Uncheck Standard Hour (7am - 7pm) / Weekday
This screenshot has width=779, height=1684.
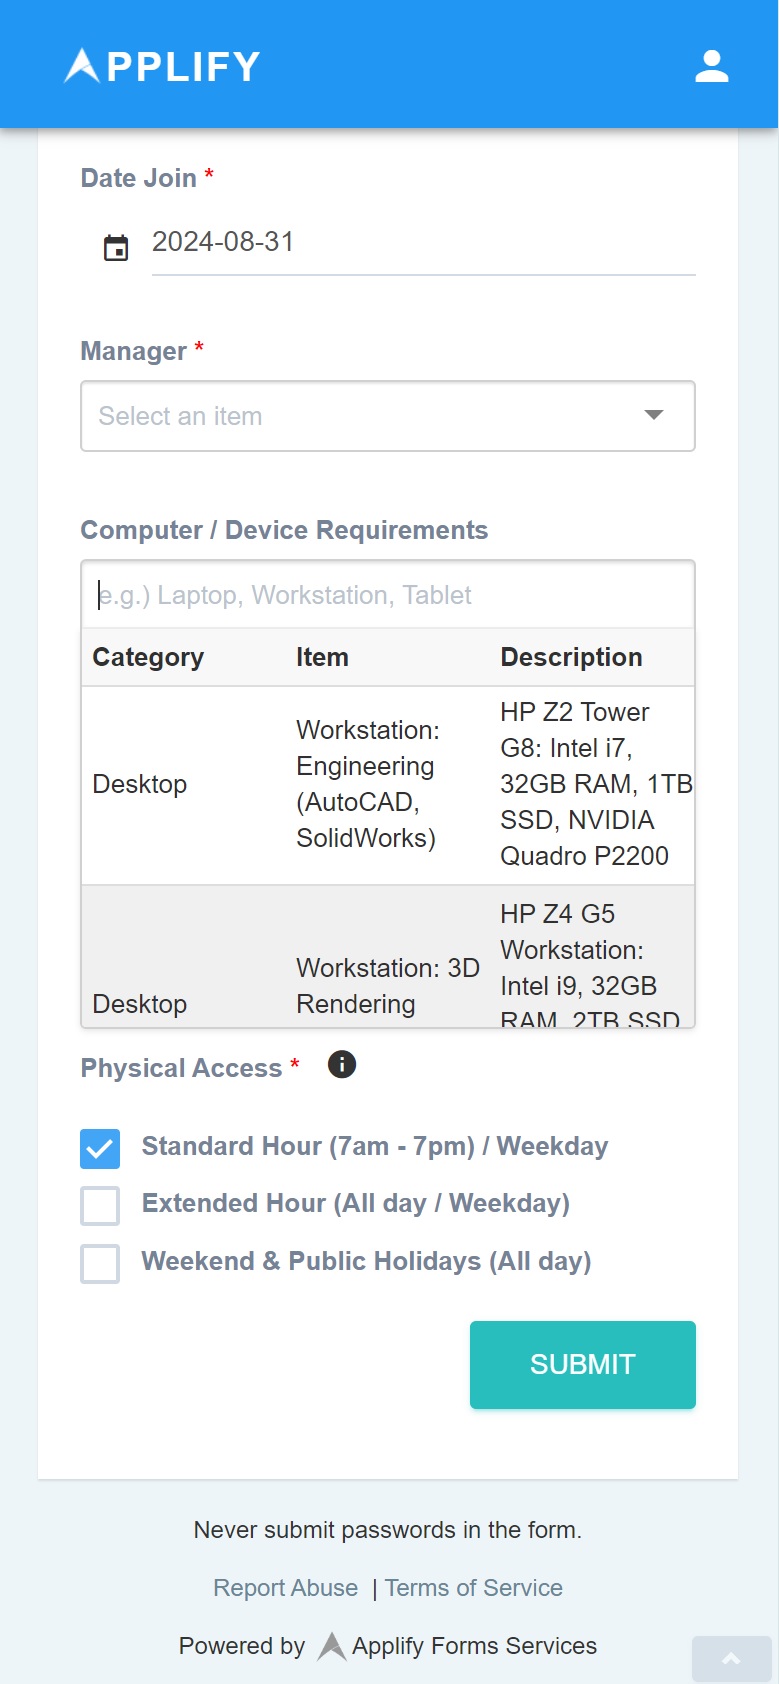click(x=100, y=1149)
